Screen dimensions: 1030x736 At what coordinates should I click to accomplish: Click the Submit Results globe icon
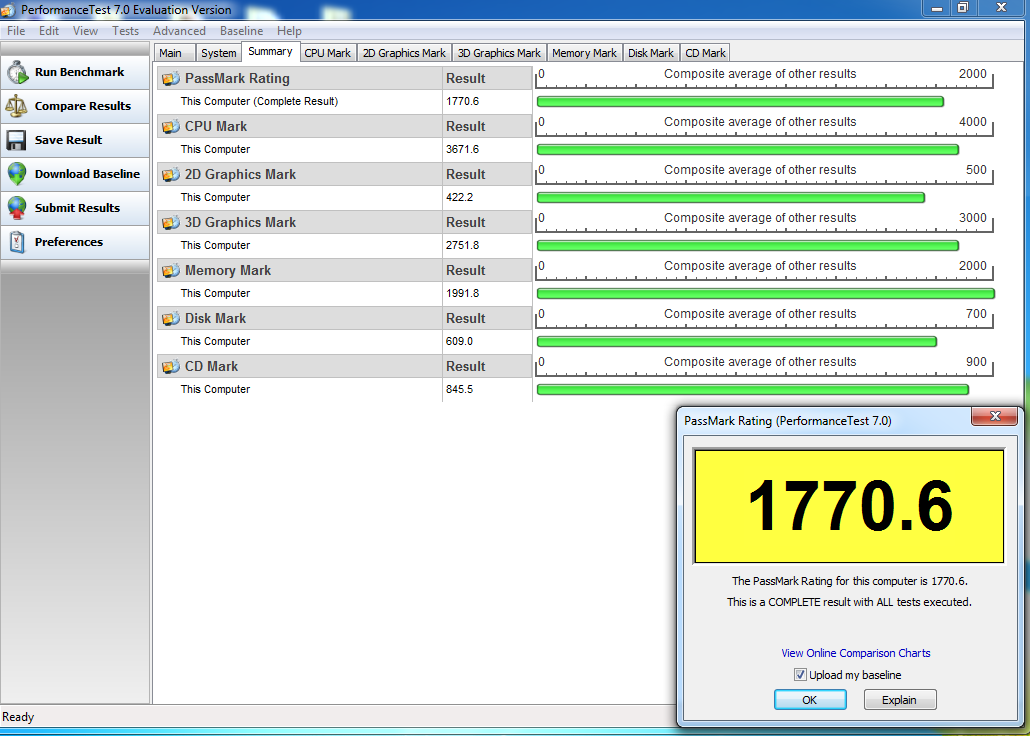click(17, 208)
